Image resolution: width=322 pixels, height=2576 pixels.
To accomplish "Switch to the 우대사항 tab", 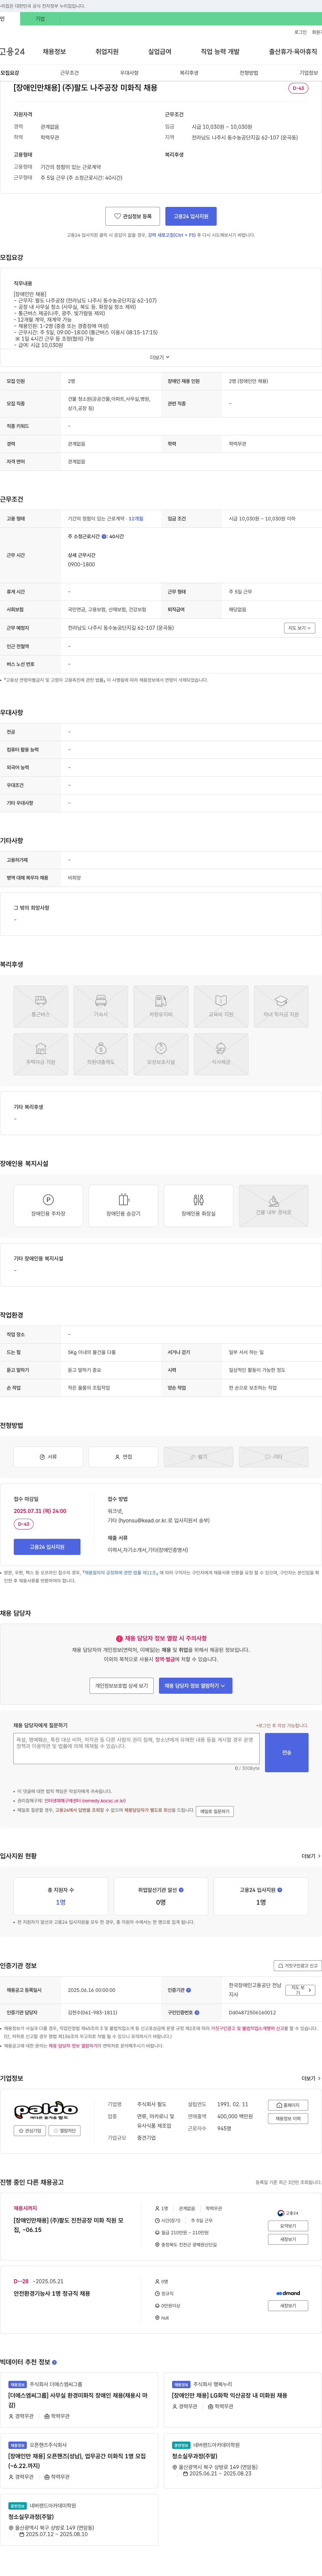I will tap(129, 73).
